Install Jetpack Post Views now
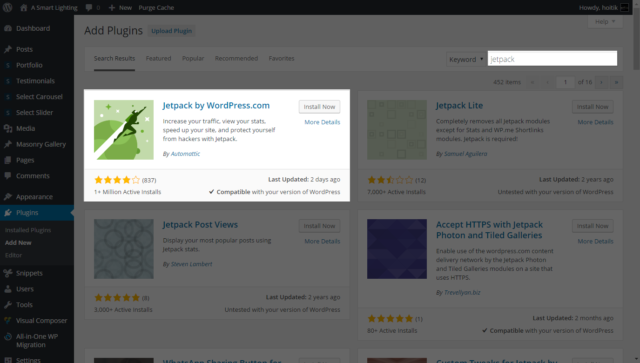The width and height of the screenshot is (640, 363). tap(319, 226)
